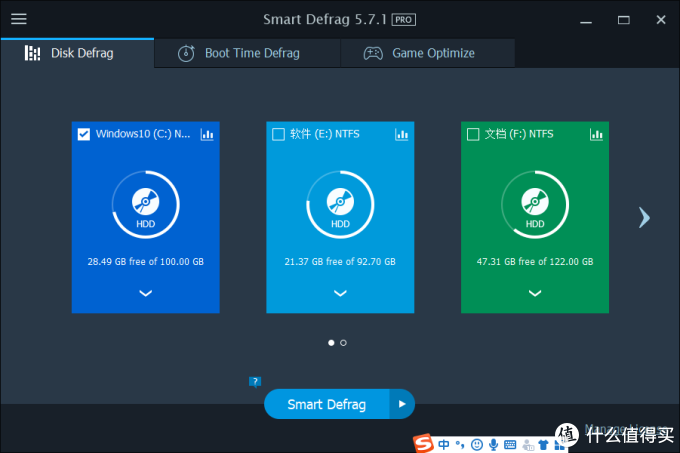Open Sogou soft keyboard icon
680x453 pixels.
pyautogui.click(x=510, y=444)
